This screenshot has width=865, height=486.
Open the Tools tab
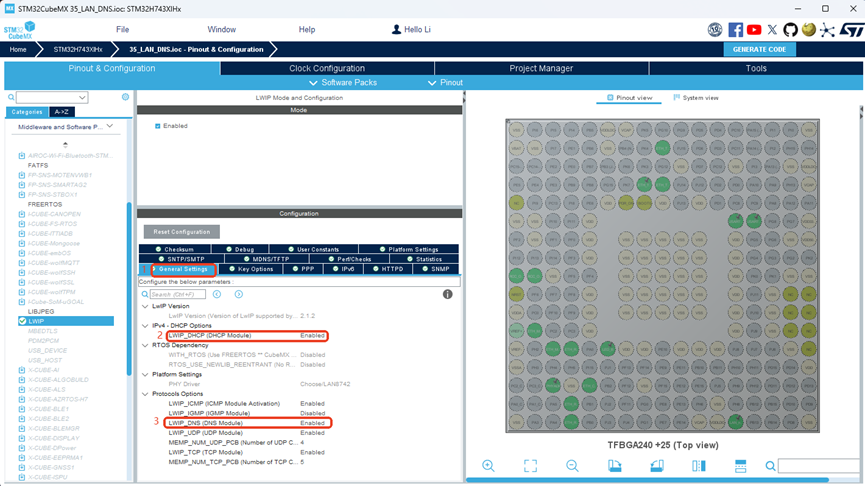(756, 68)
